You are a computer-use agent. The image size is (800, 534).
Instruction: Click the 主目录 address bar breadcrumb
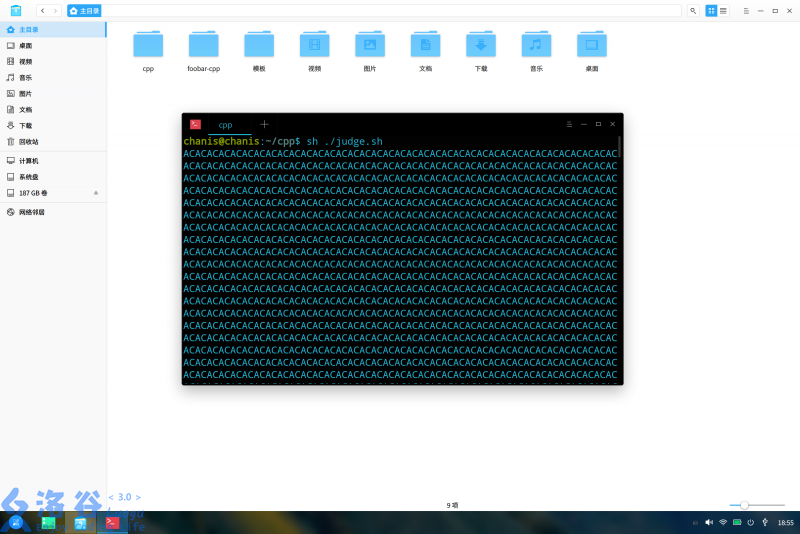84,10
